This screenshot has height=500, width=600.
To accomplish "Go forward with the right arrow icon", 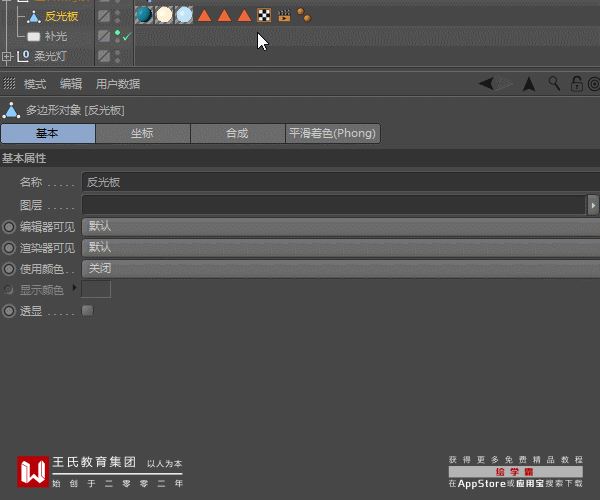I will click(504, 83).
